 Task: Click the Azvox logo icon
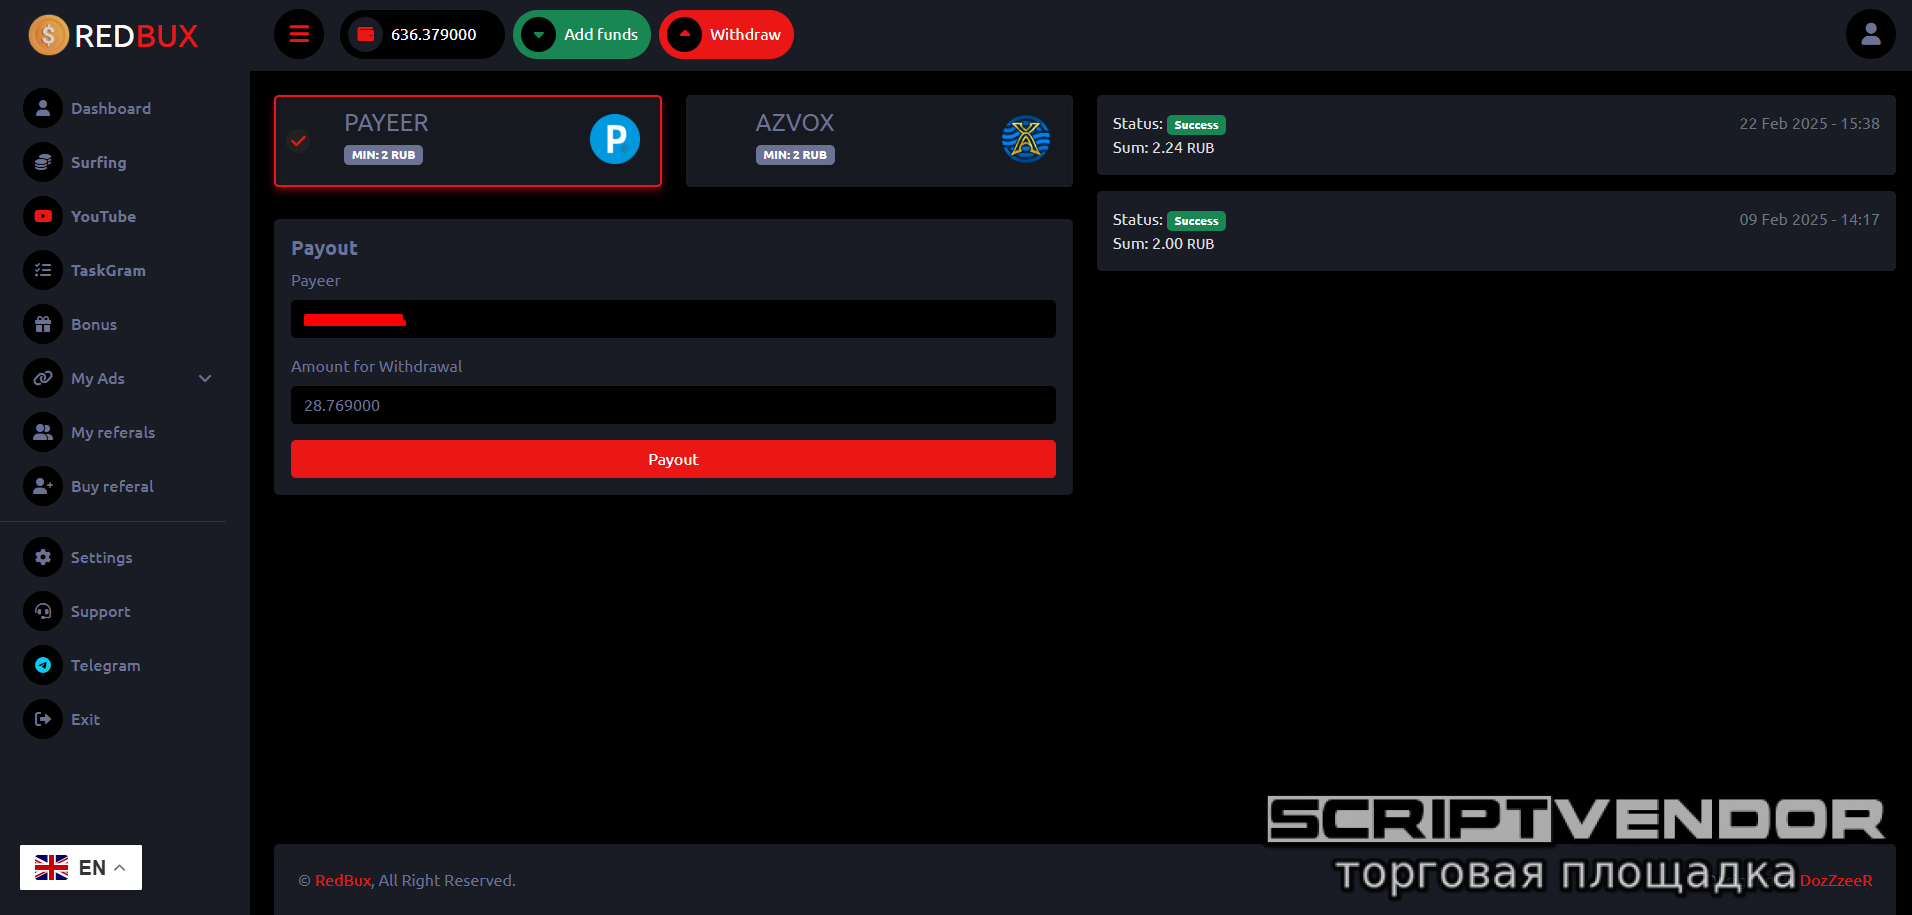[1026, 139]
